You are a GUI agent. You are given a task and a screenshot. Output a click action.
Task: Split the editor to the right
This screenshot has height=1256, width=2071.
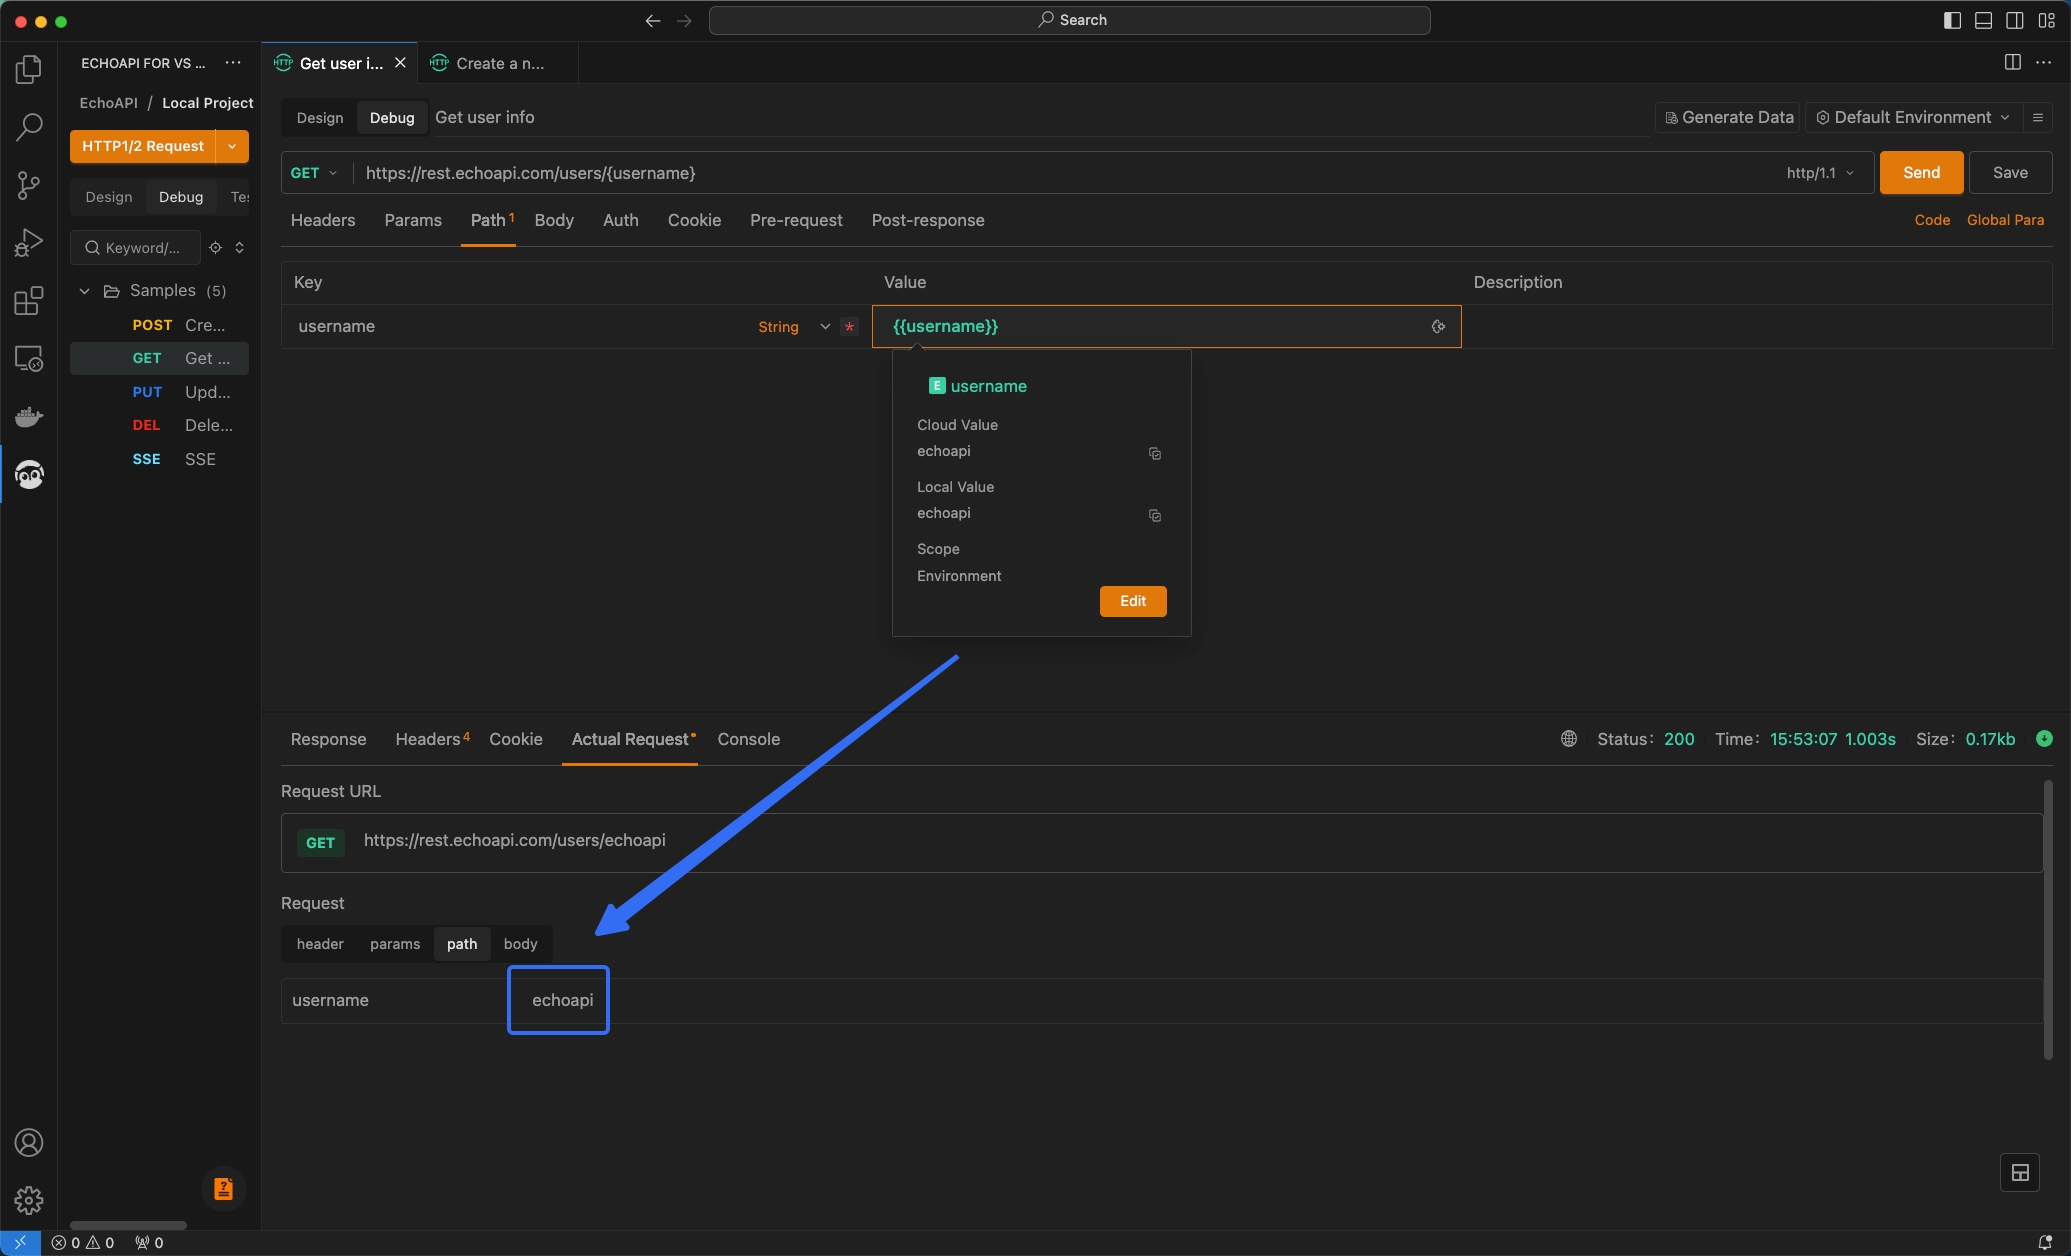[x=2013, y=62]
